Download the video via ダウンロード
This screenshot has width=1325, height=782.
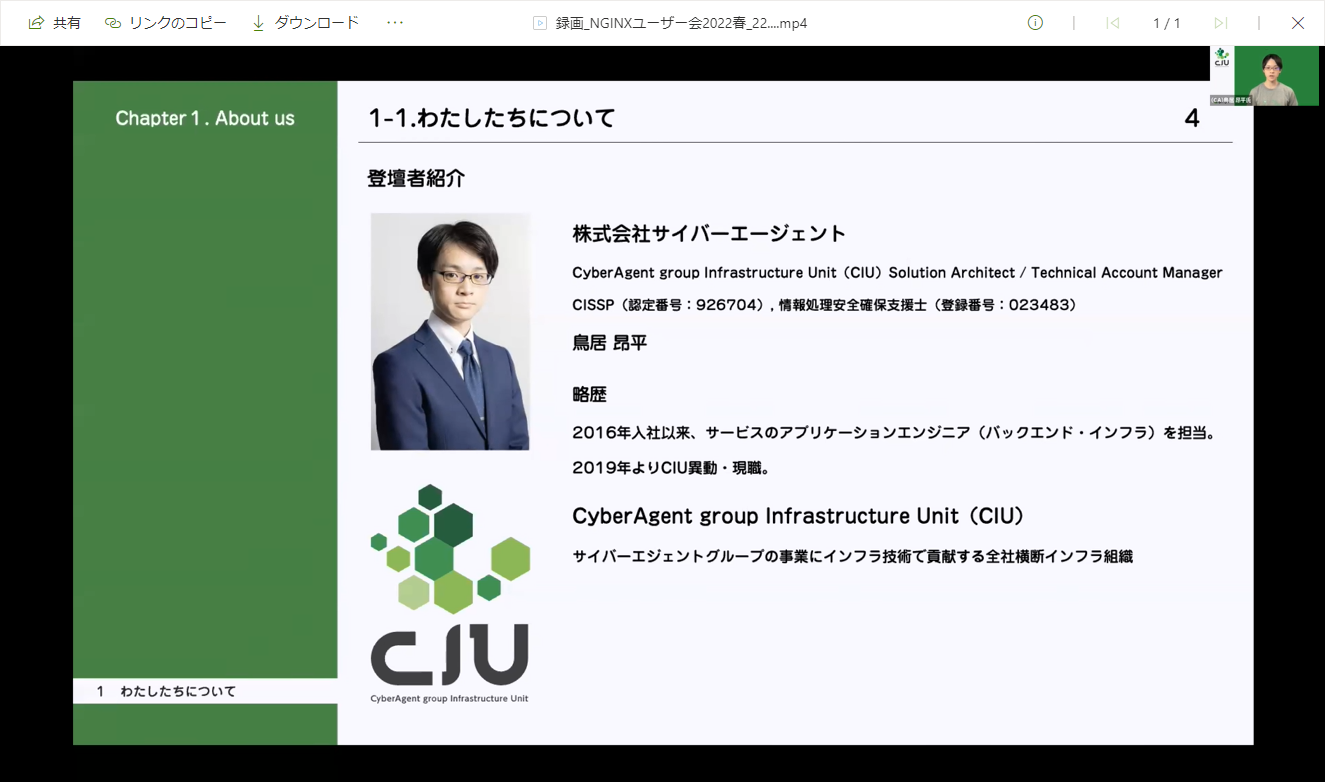pyautogui.click(x=305, y=23)
